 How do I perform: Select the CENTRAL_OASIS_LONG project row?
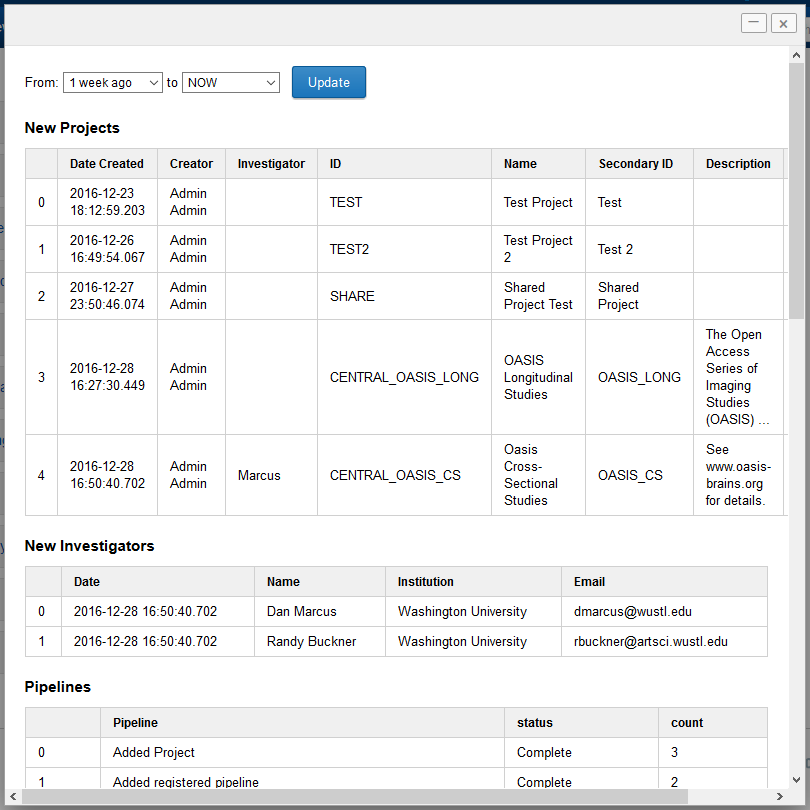(404, 377)
